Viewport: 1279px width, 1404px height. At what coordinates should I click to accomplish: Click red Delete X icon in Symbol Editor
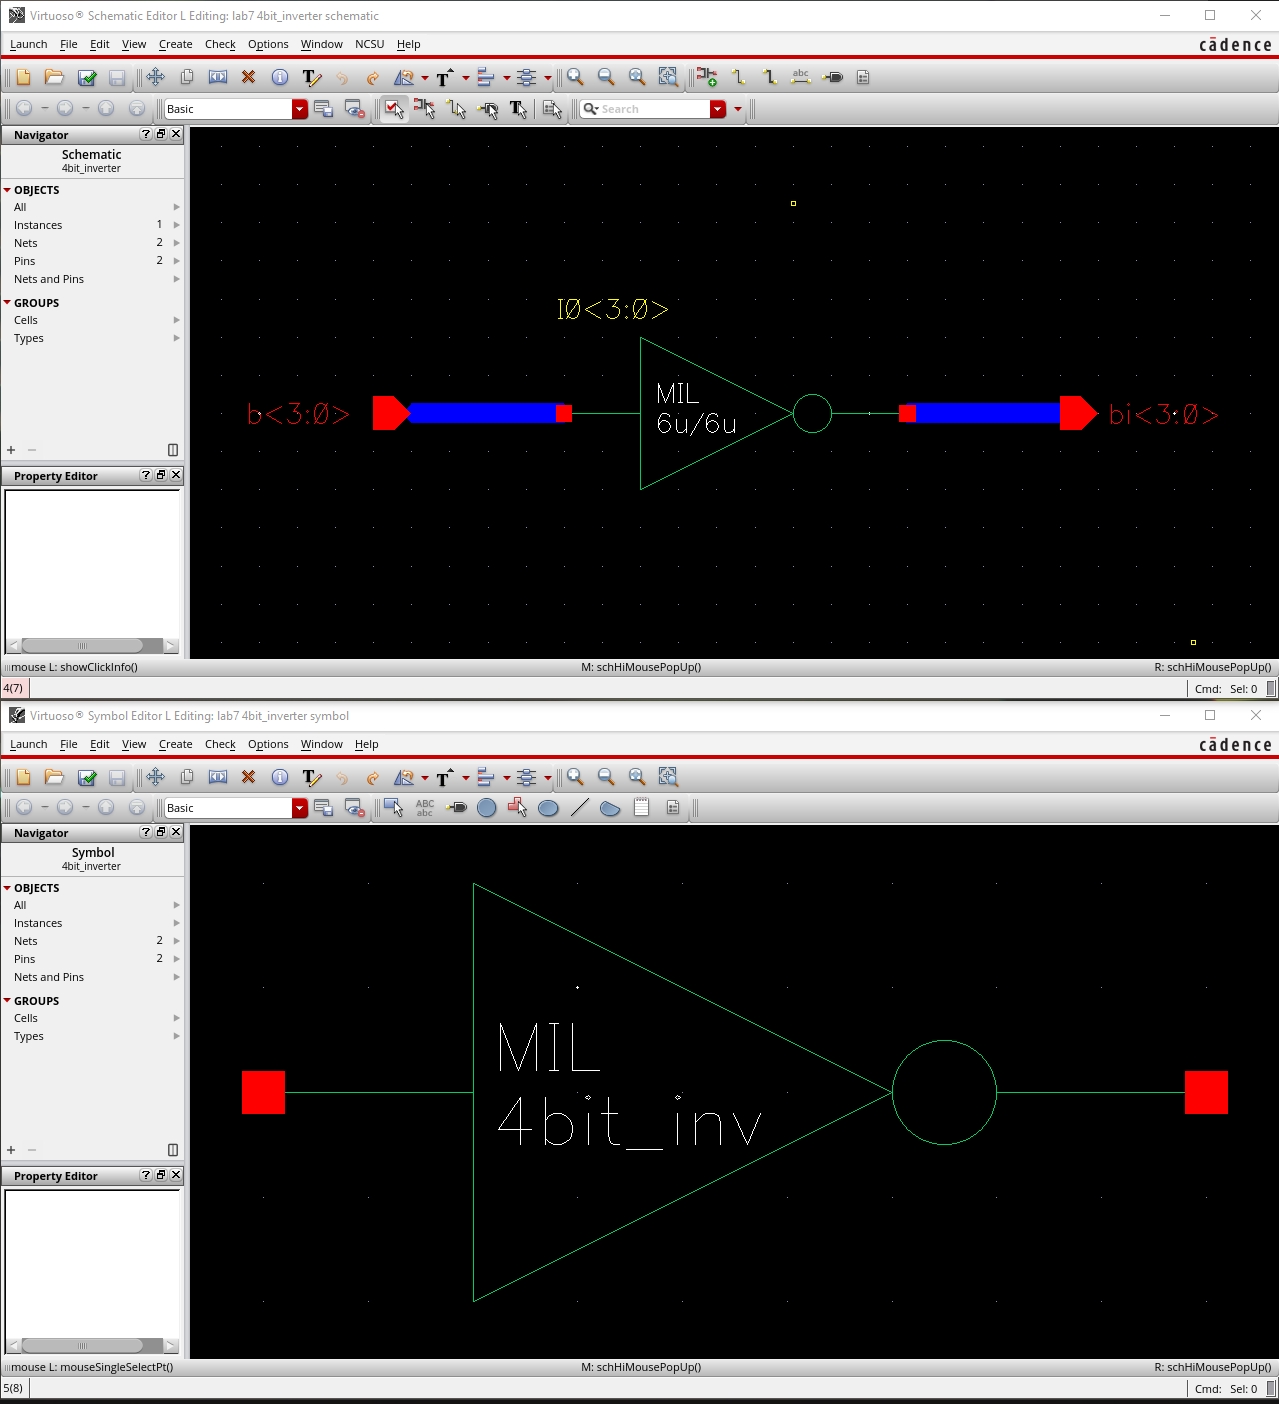tap(249, 777)
